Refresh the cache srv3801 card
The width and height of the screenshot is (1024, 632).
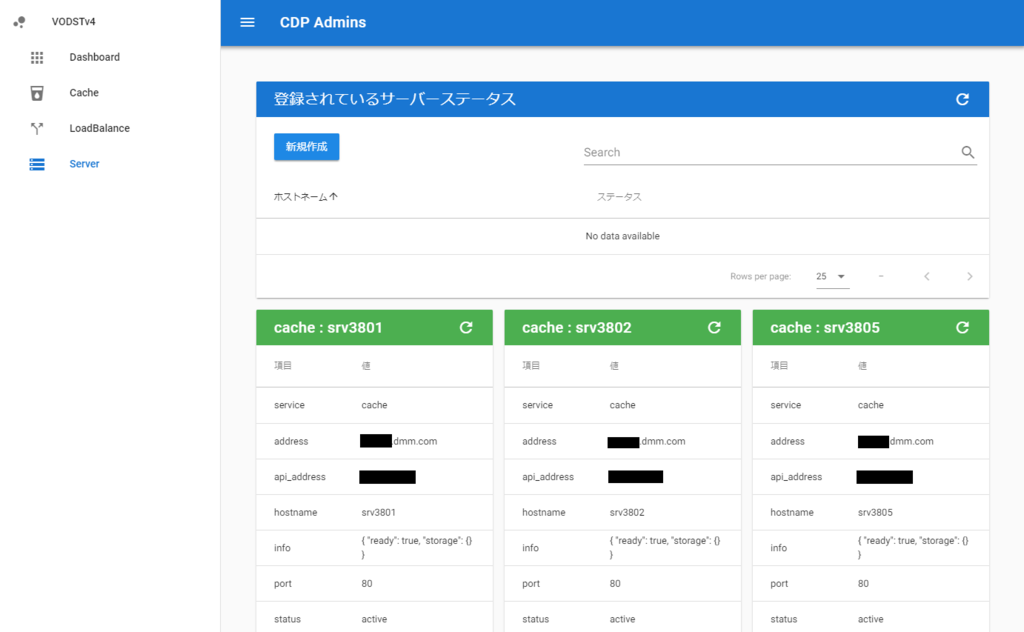(466, 327)
